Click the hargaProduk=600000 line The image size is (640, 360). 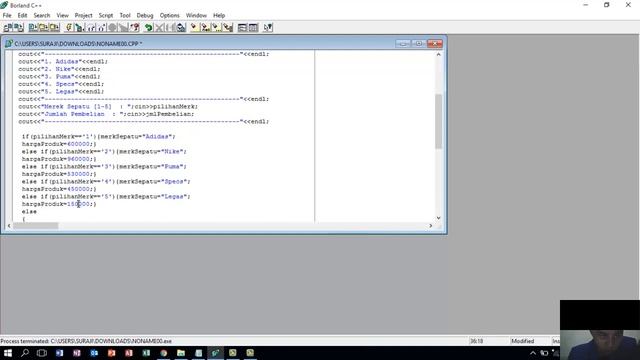tap(59, 144)
